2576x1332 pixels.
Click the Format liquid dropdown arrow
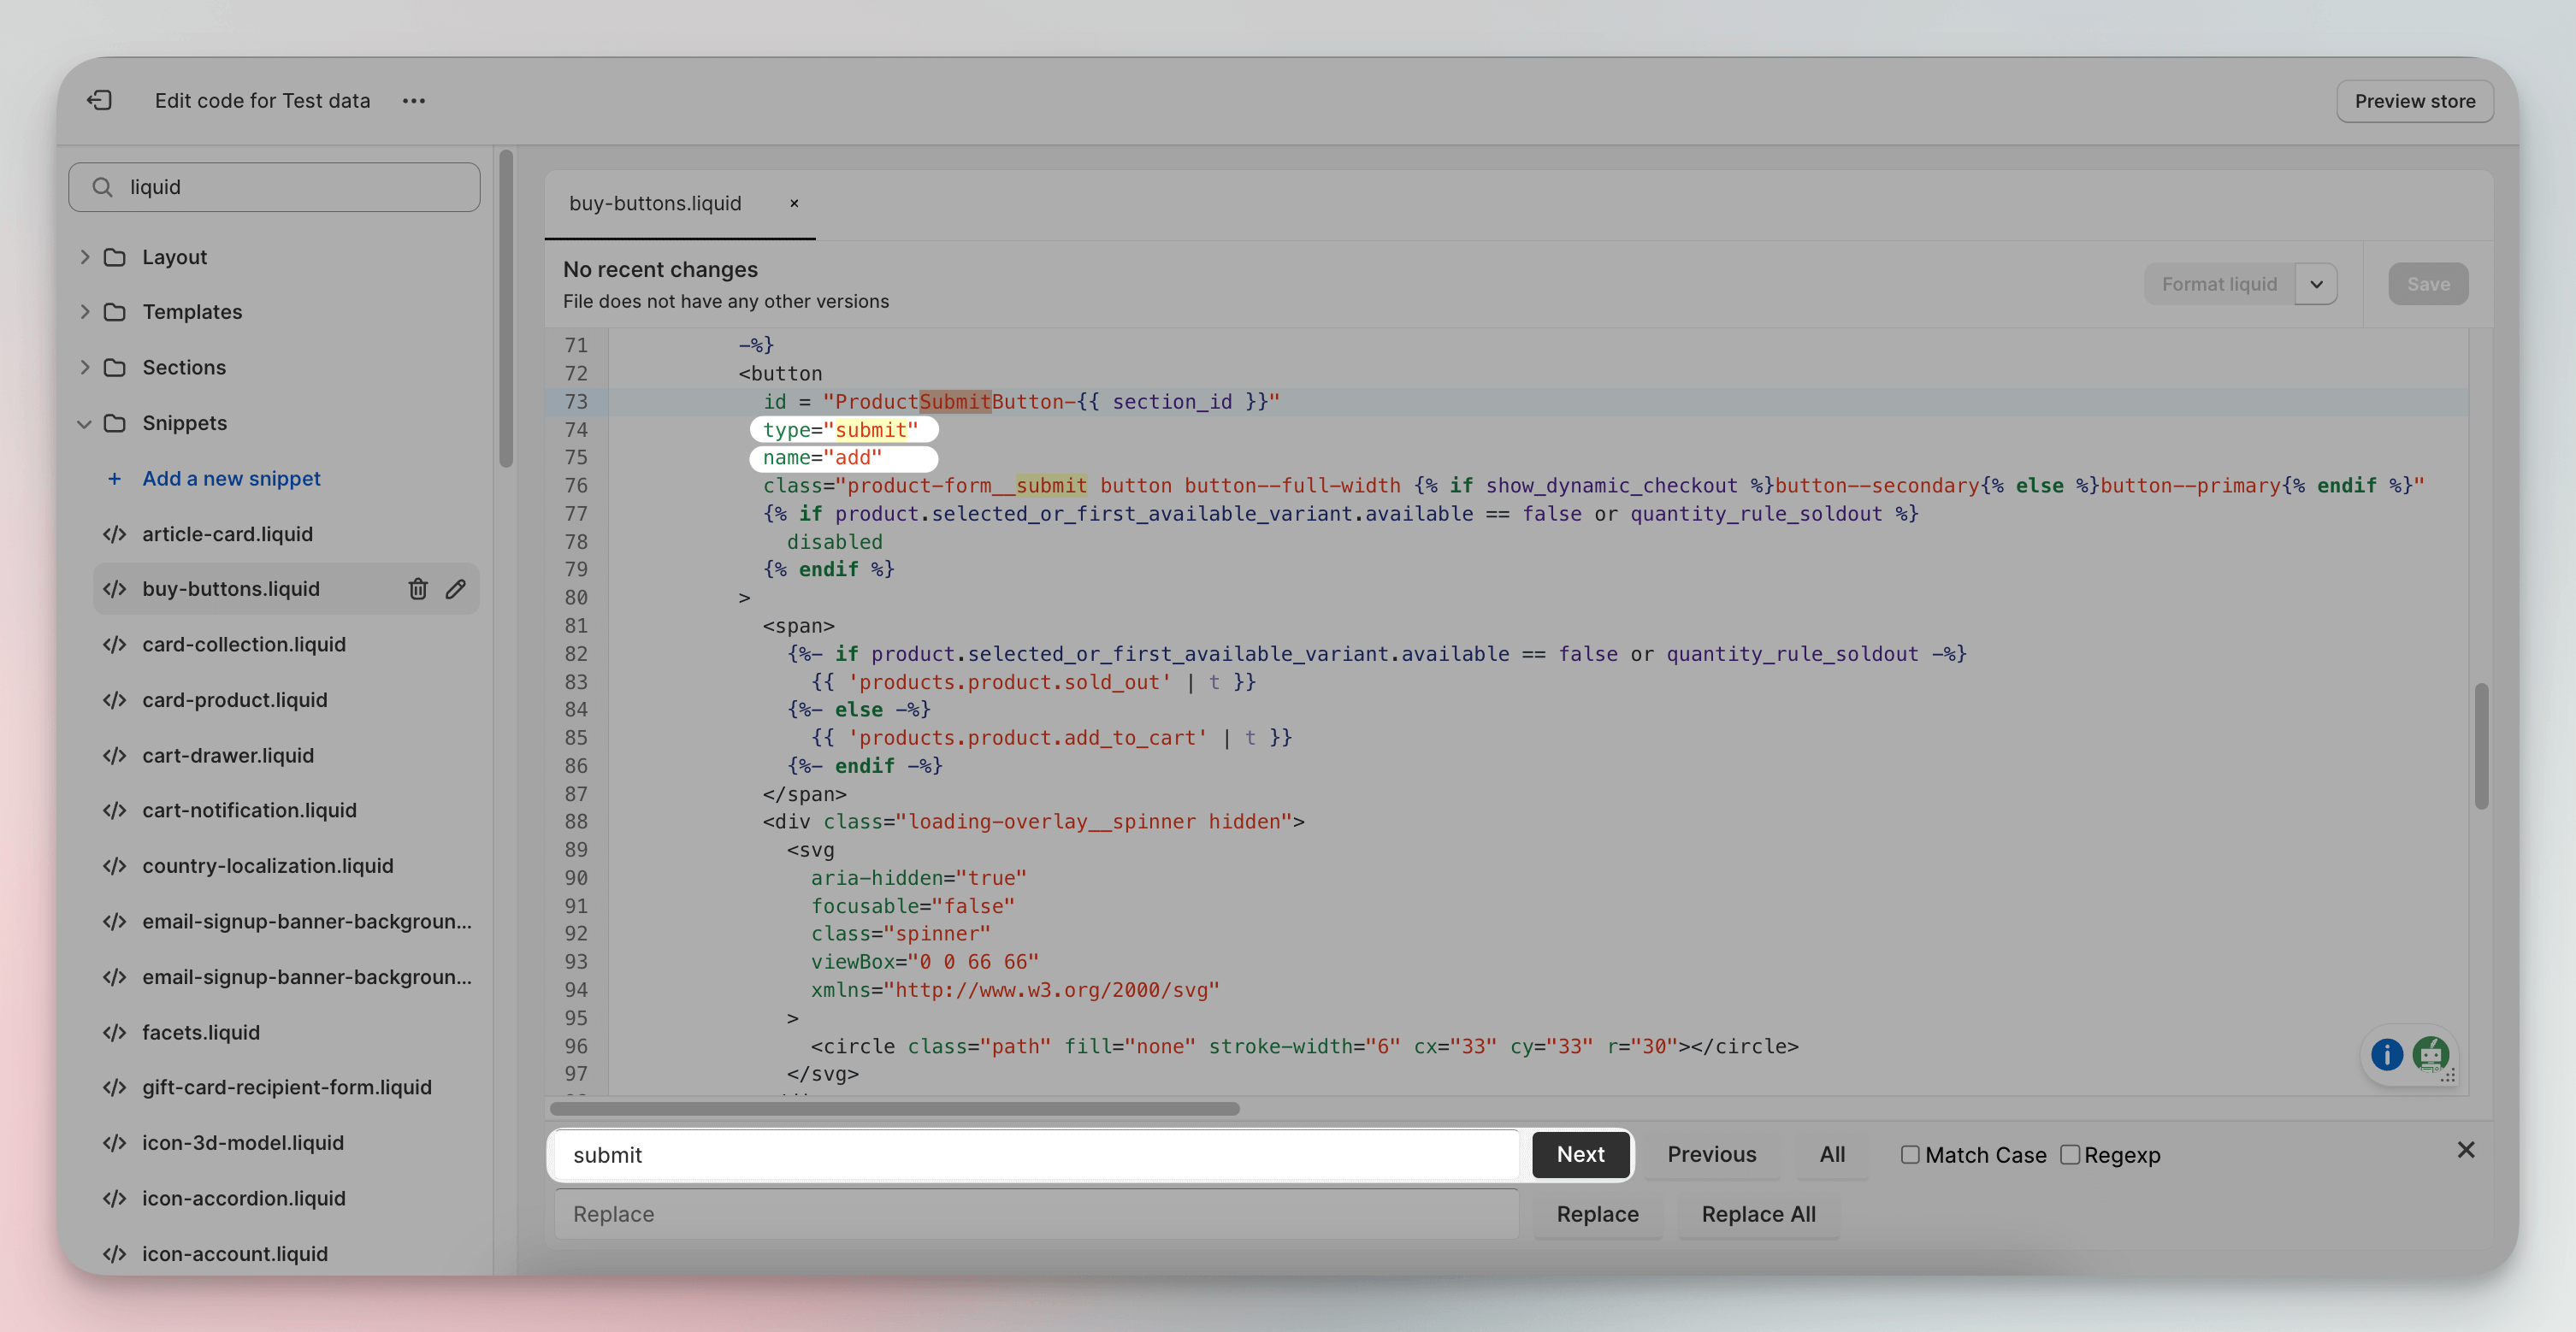tap(2316, 284)
